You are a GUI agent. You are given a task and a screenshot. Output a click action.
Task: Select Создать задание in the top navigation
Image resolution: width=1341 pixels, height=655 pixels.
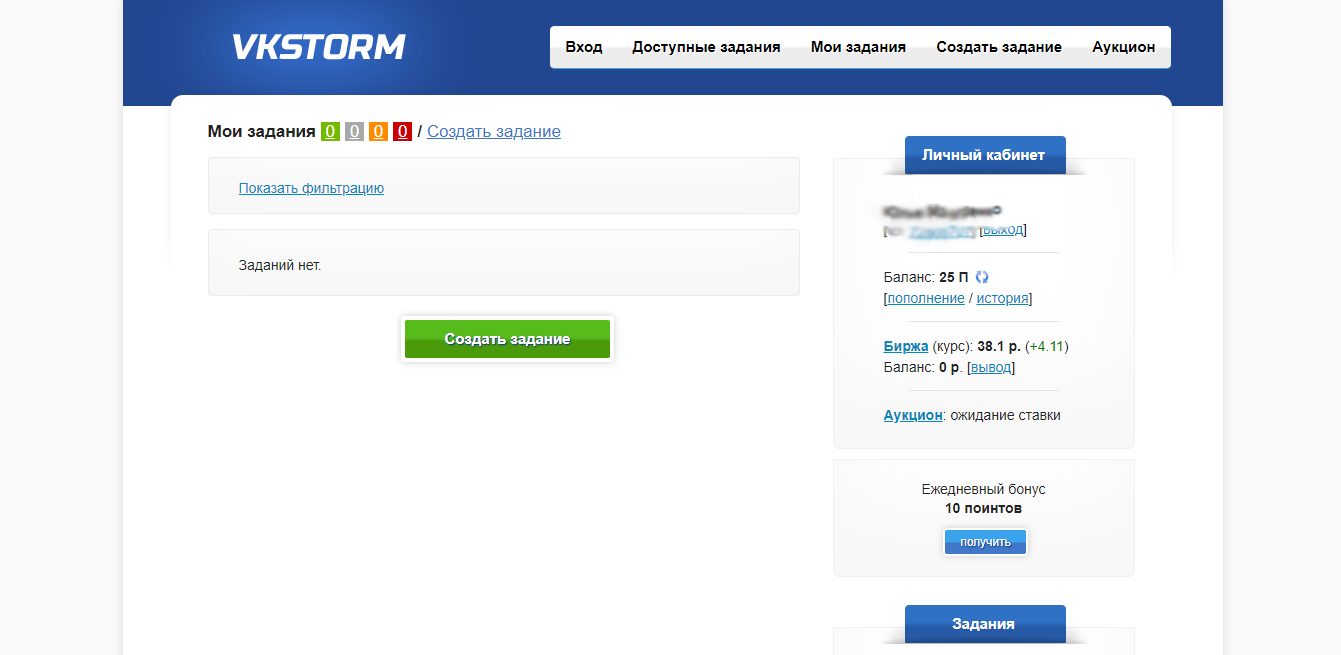tap(999, 46)
